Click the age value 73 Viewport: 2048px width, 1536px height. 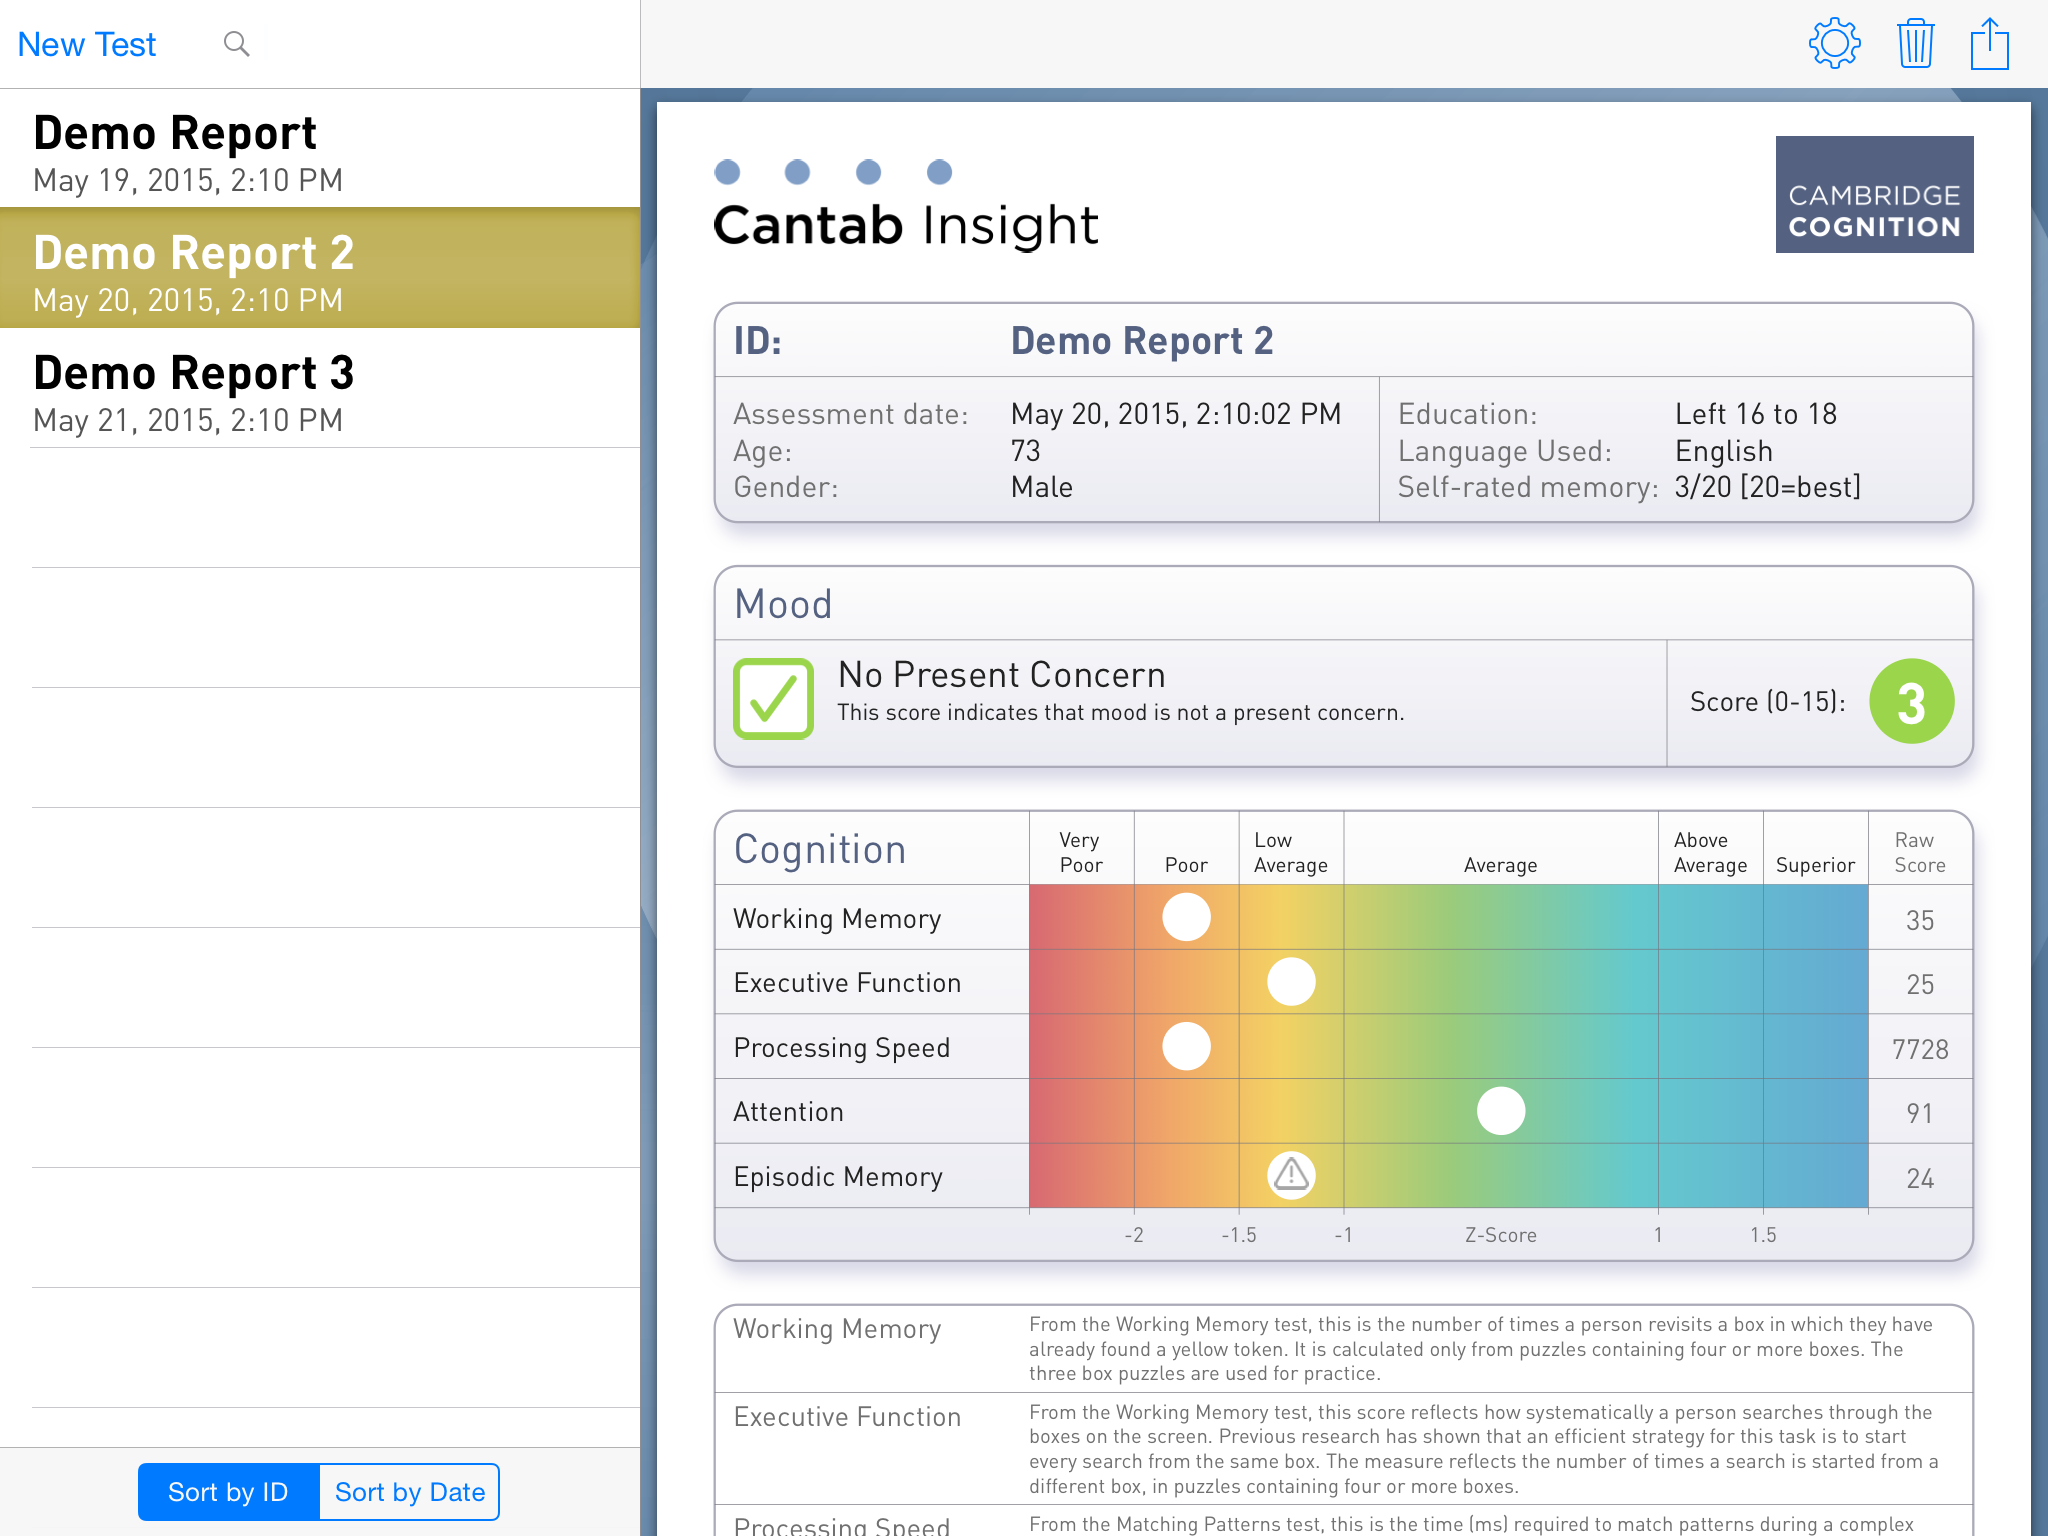tap(1026, 451)
